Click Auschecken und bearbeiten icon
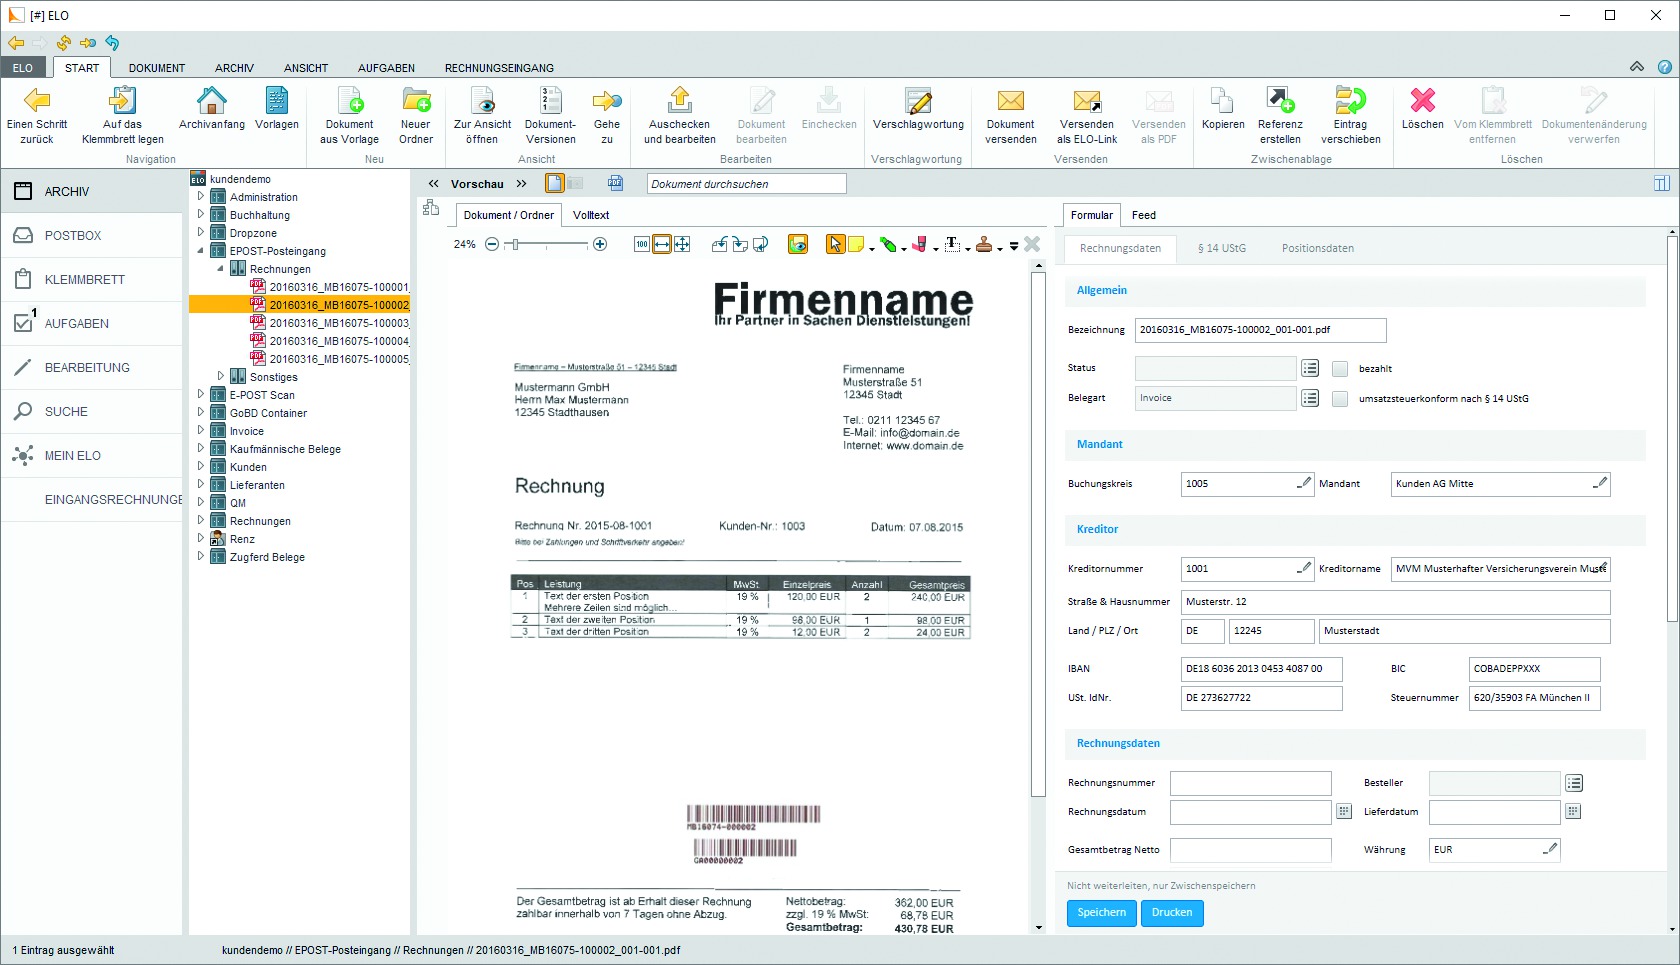This screenshot has height=965, width=1680. click(679, 101)
